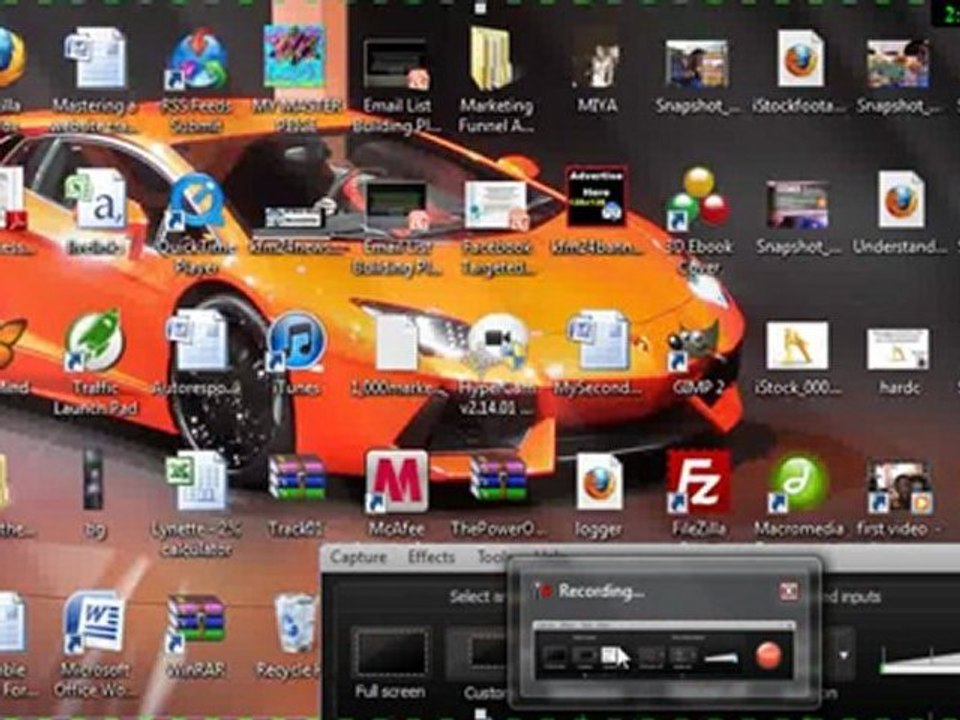Launch the FileZilla shortcut
The height and width of the screenshot is (720, 960).
(x=699, y=481)
